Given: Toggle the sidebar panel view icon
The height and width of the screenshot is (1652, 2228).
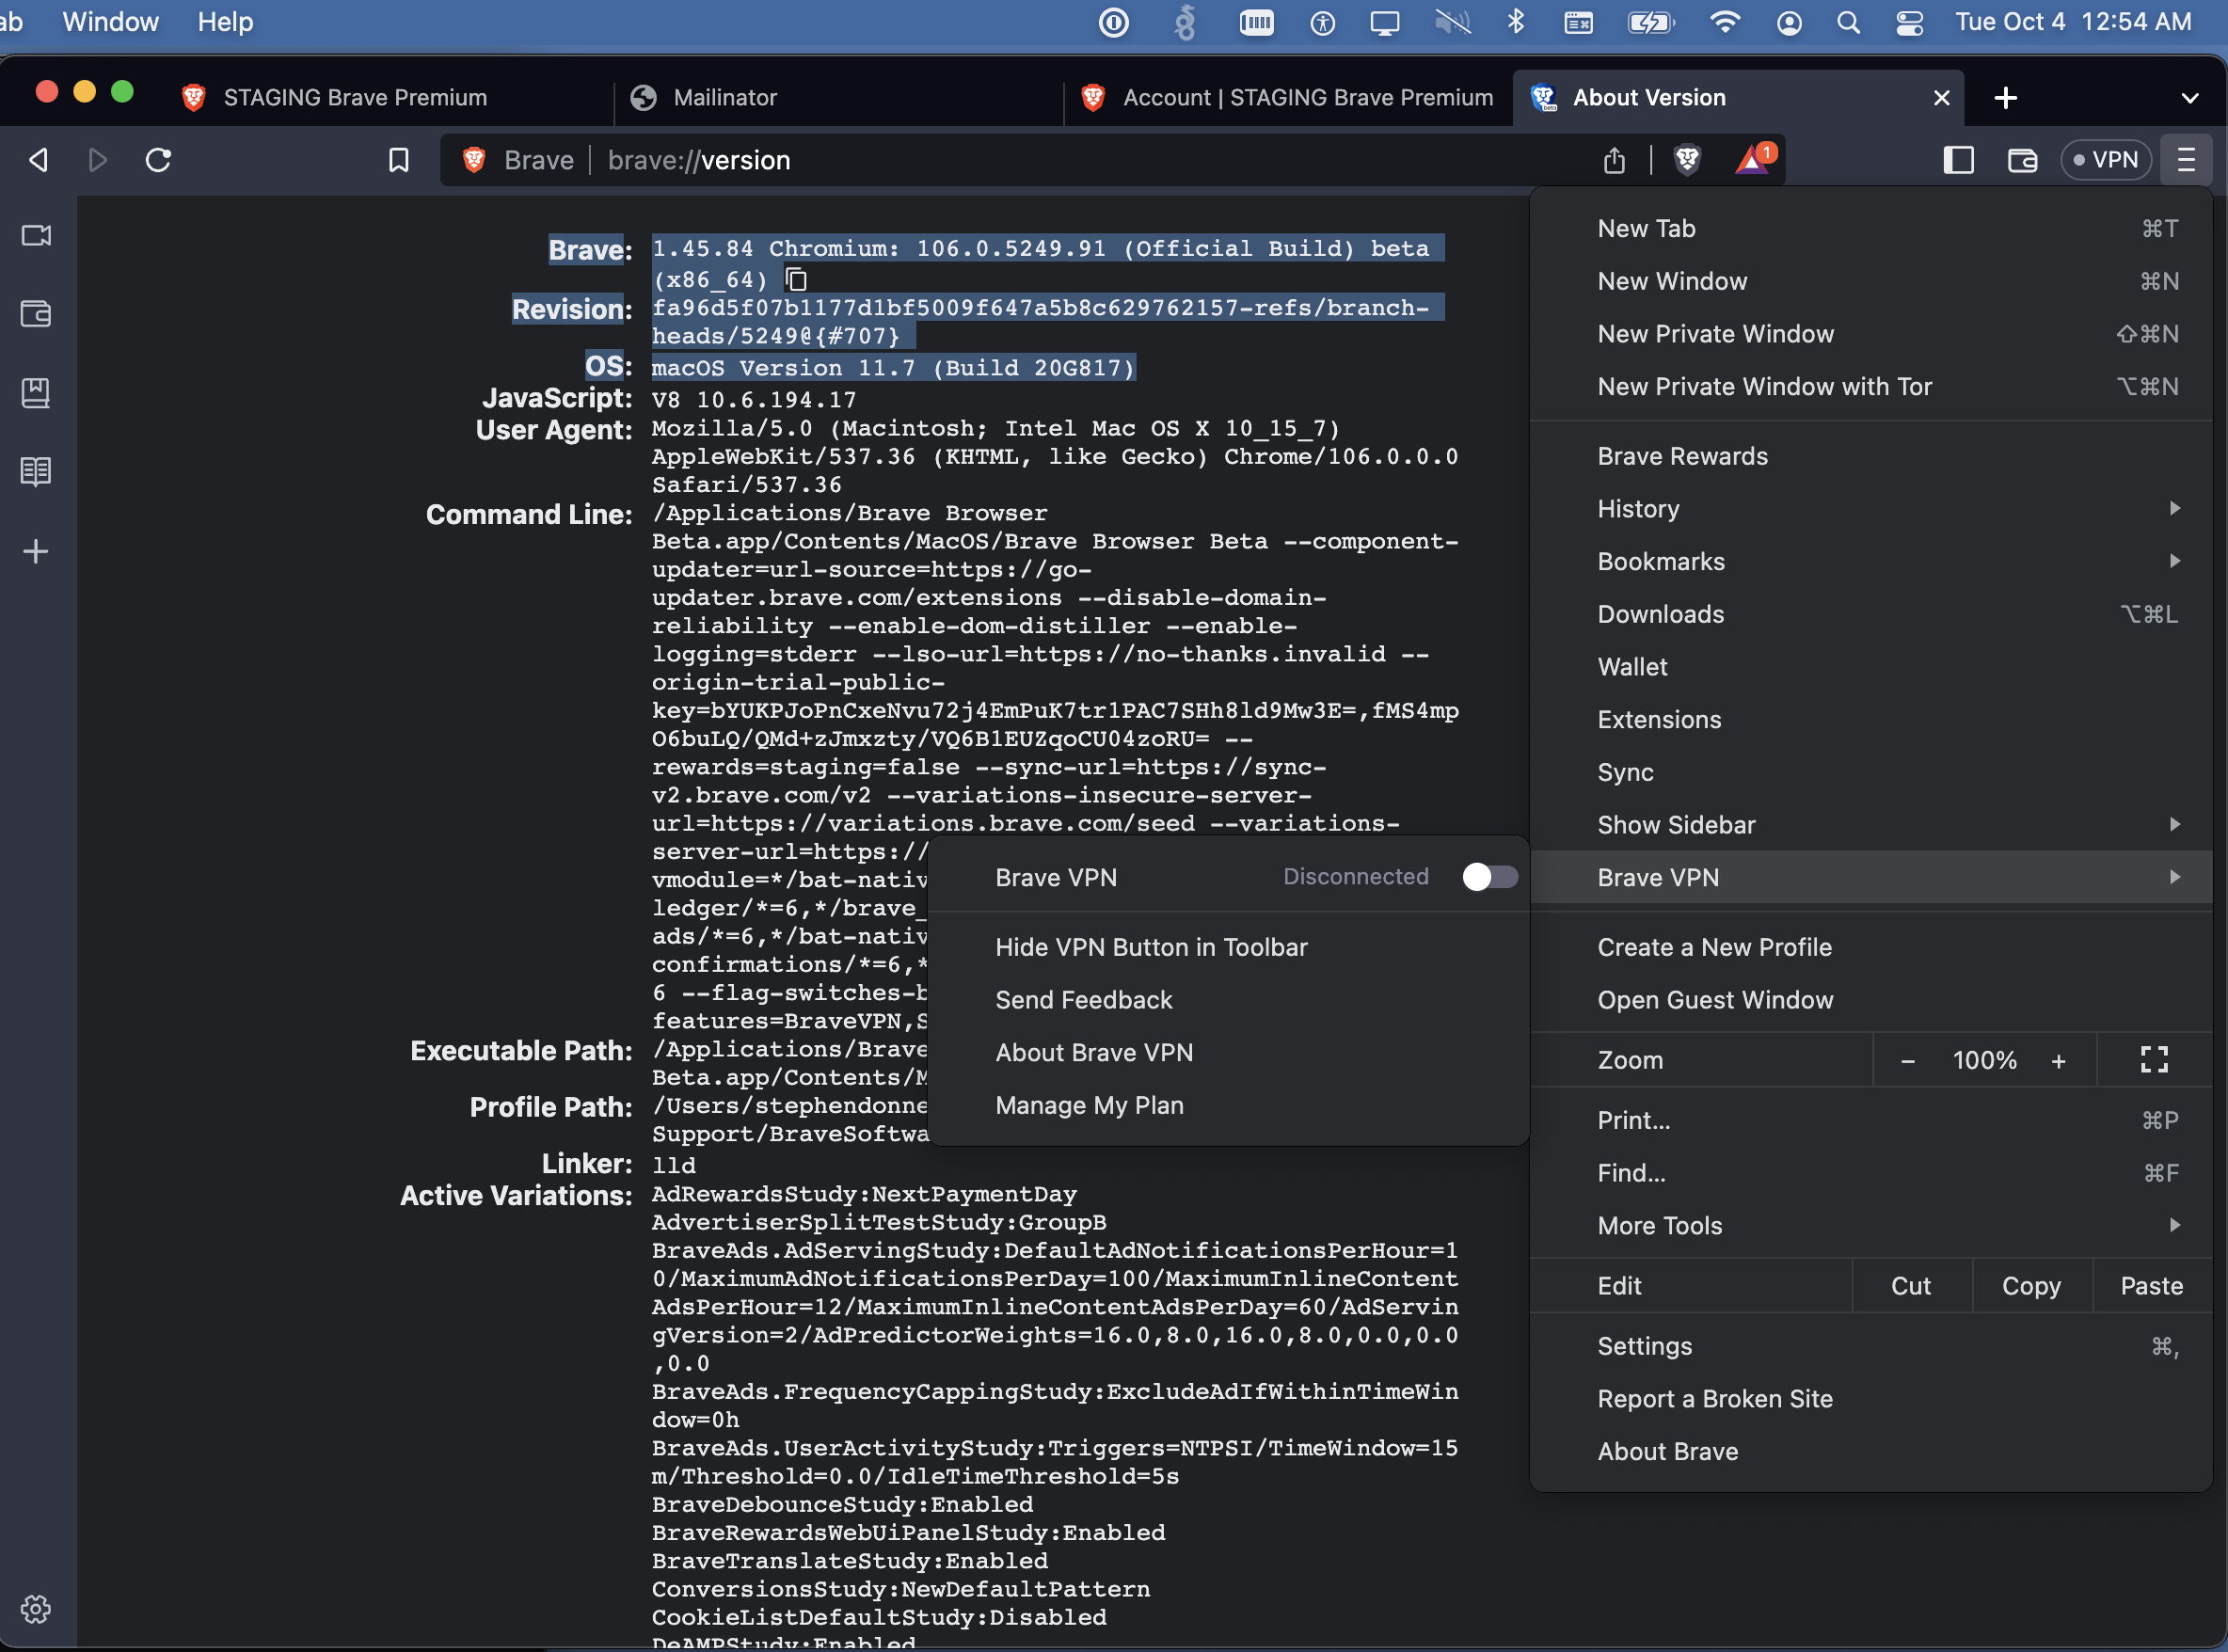Looking at the screenshot, I should pyautogui.click(x=1959, y=160).
